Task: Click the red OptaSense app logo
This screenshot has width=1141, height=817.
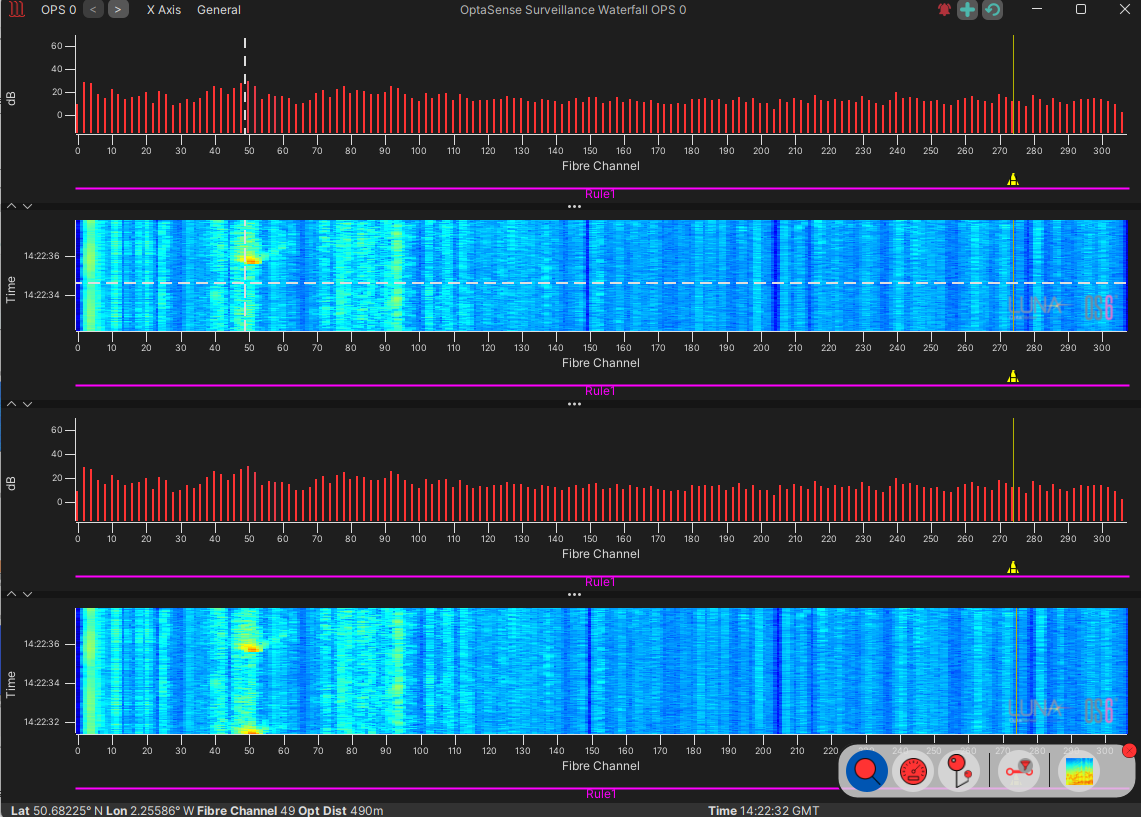Action: [x=16, y=10]
